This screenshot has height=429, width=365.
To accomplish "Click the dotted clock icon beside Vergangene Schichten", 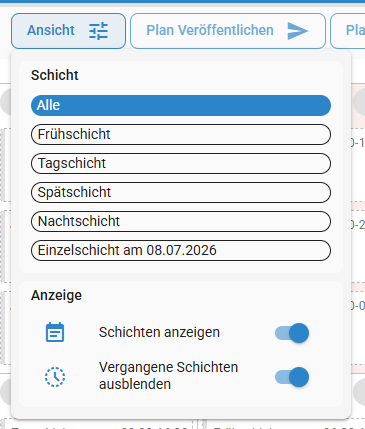I will pos(55,377).
